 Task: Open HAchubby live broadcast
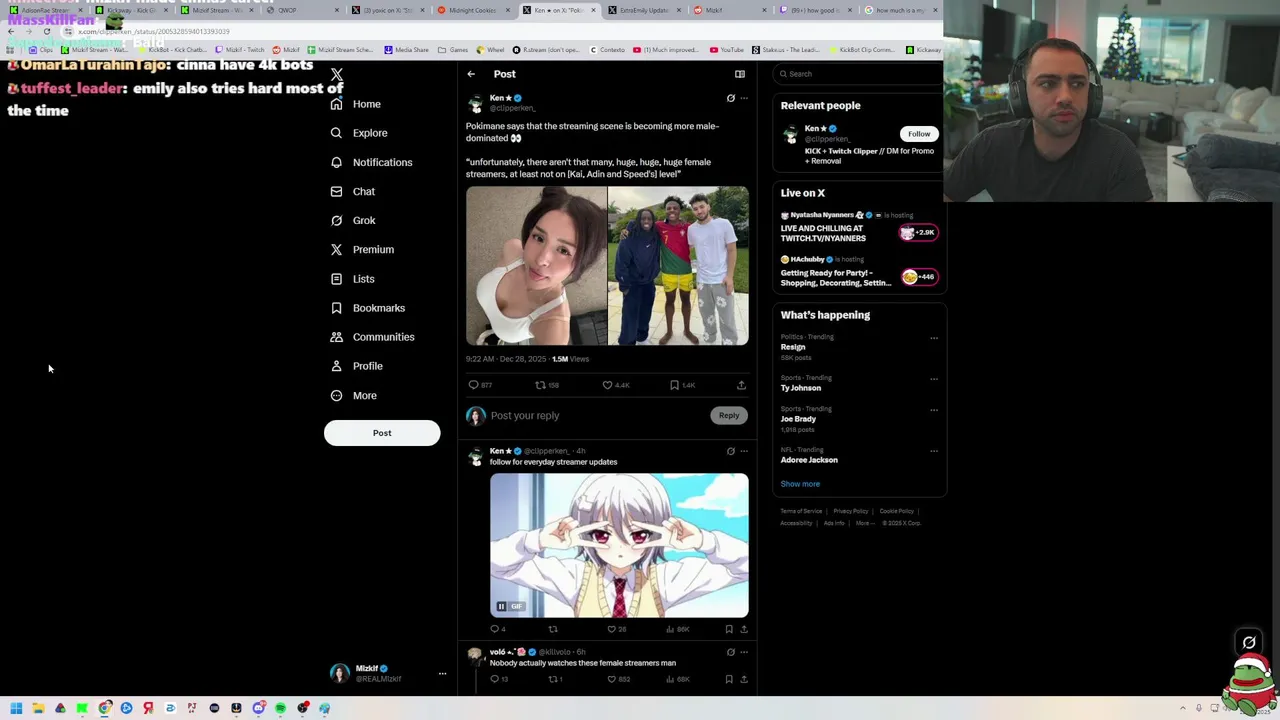(x=860, y=272)
